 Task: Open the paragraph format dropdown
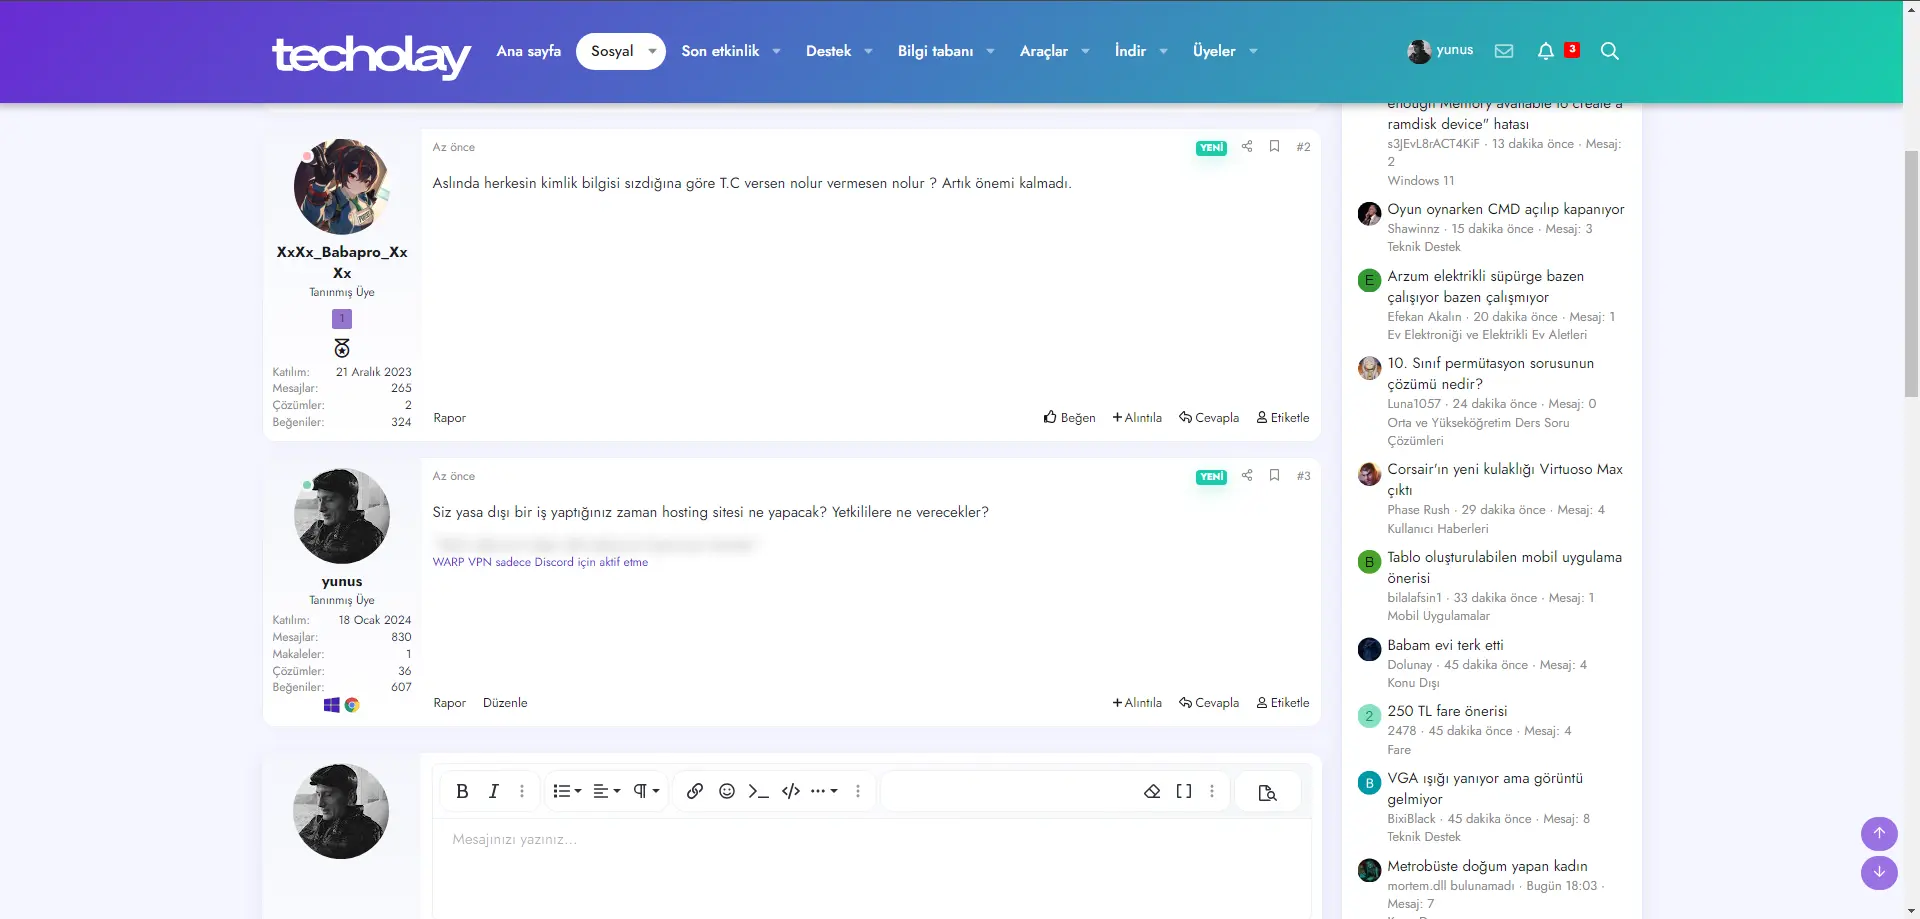[x=646, y=791]
